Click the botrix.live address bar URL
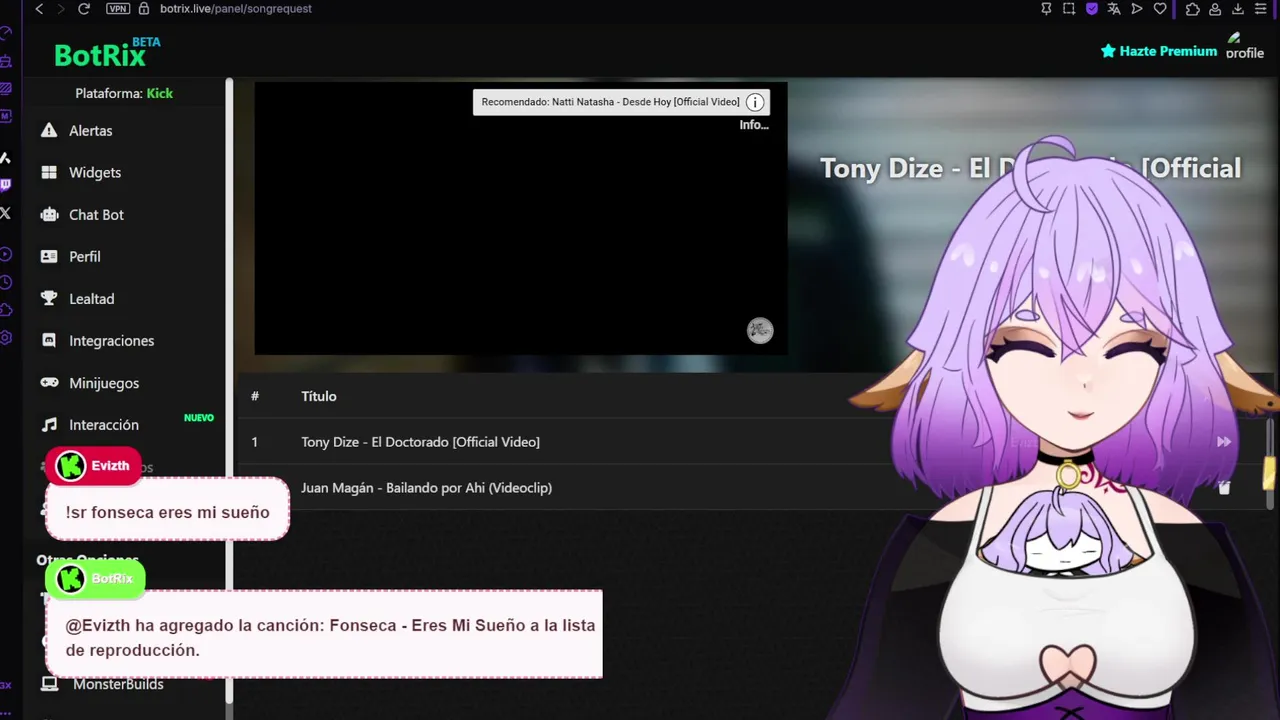Viewport: 1280px width, 720px height. [x=235, y=9]
